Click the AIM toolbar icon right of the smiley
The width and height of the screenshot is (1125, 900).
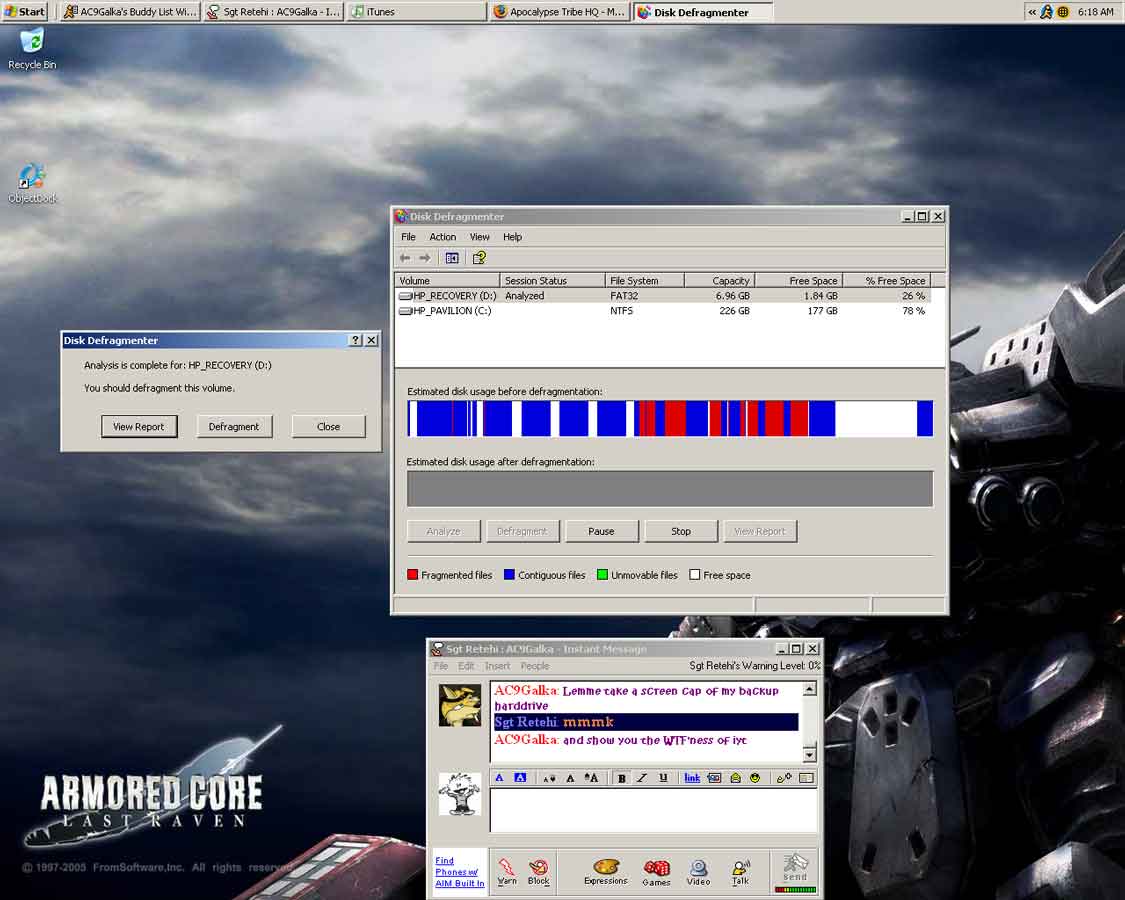click(x=784, y=778)
